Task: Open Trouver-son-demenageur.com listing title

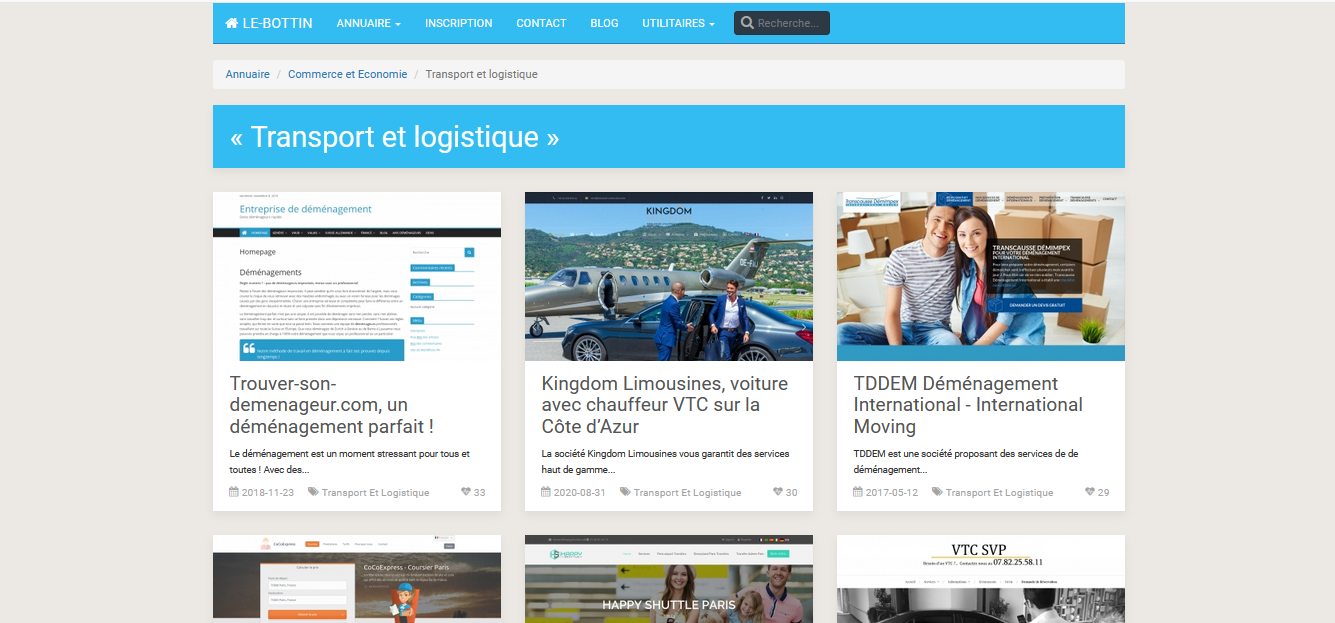Action: (x=331, y=405)
